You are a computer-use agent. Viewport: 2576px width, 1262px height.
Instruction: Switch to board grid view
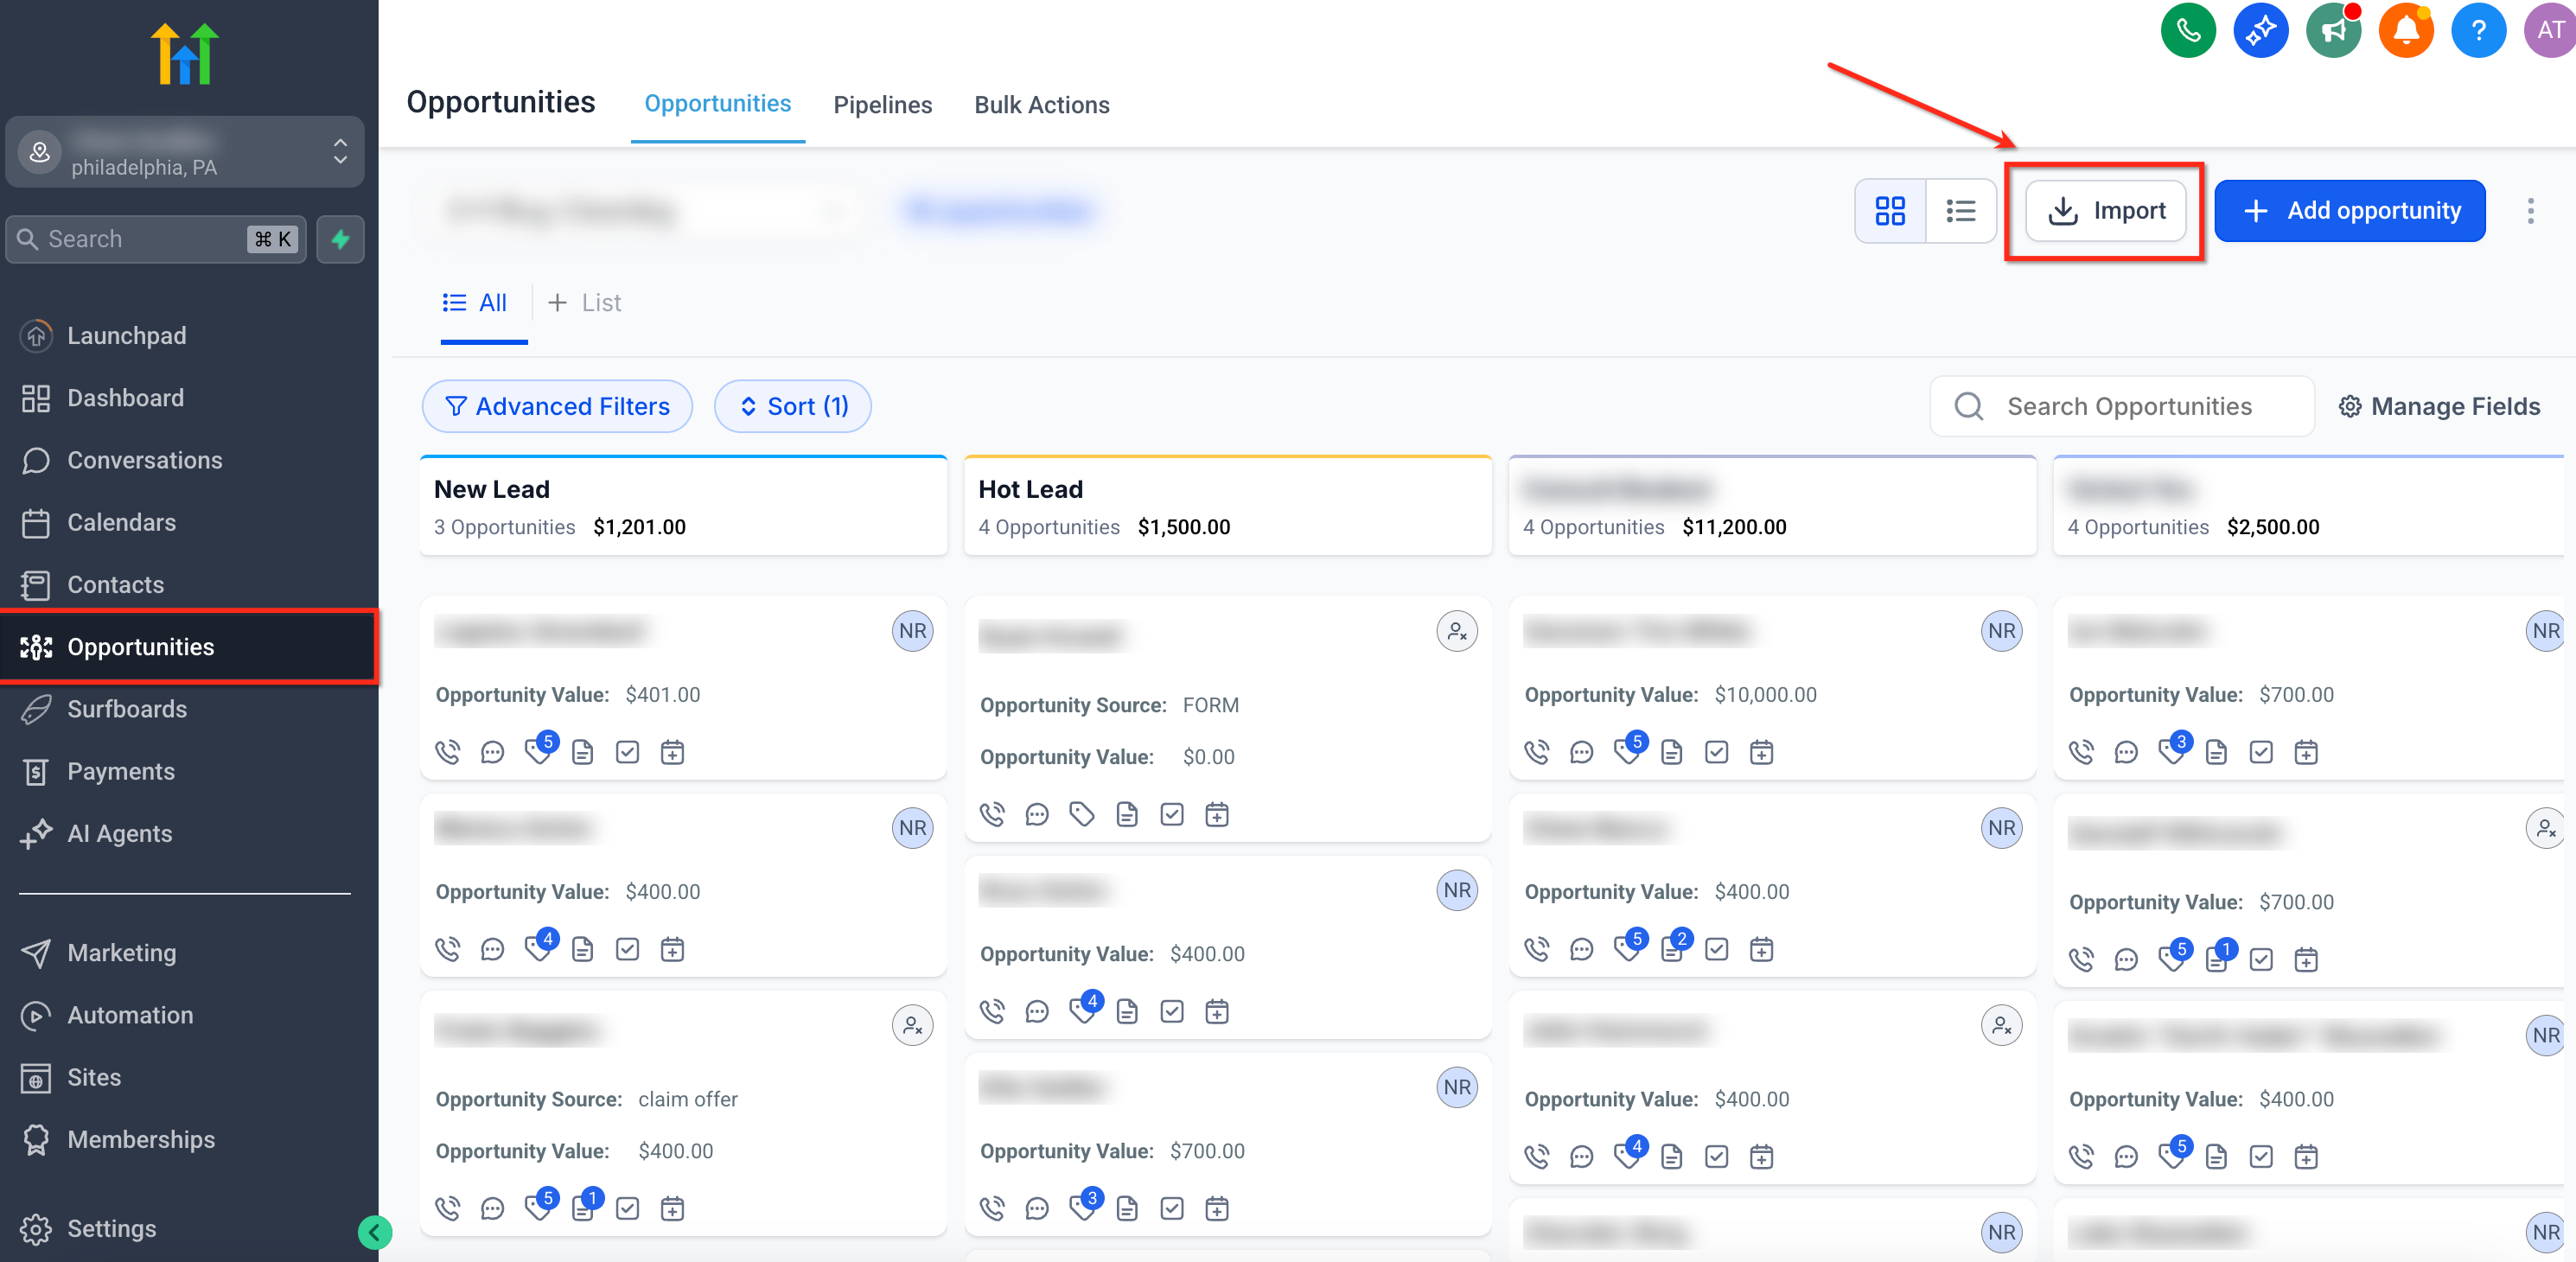[1889, 211]
